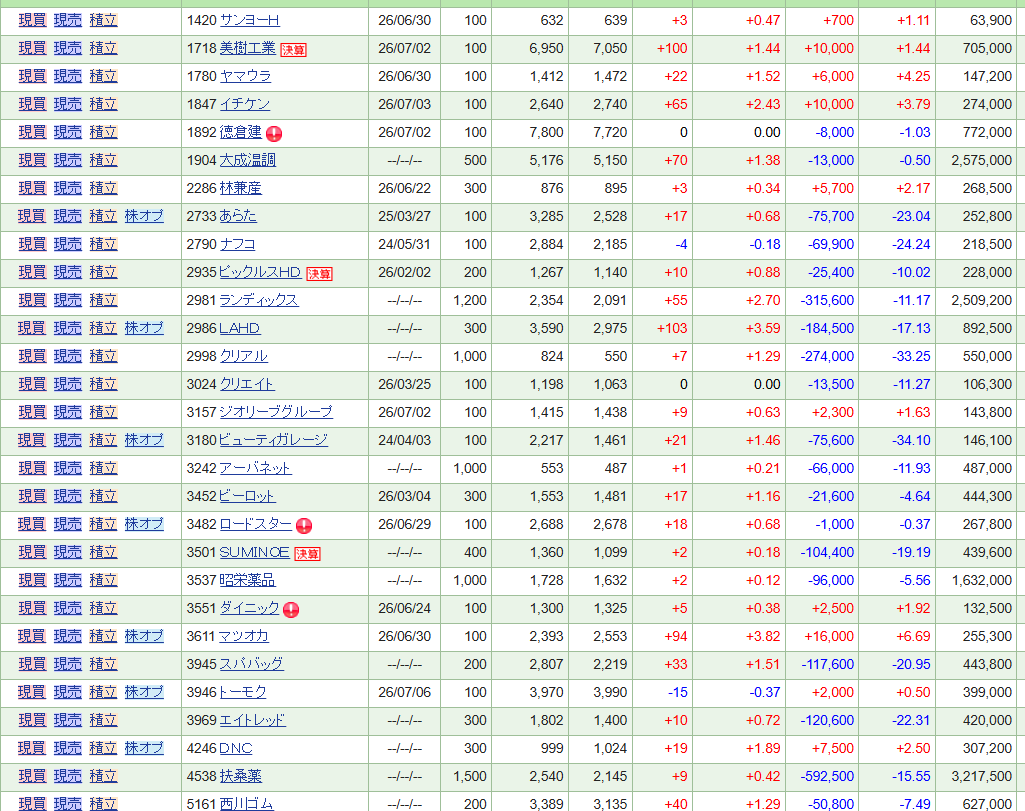This screenshot has height=811, width=1025.
Task: Click 株オプ in the LAHD row
Action: point(144,329)
